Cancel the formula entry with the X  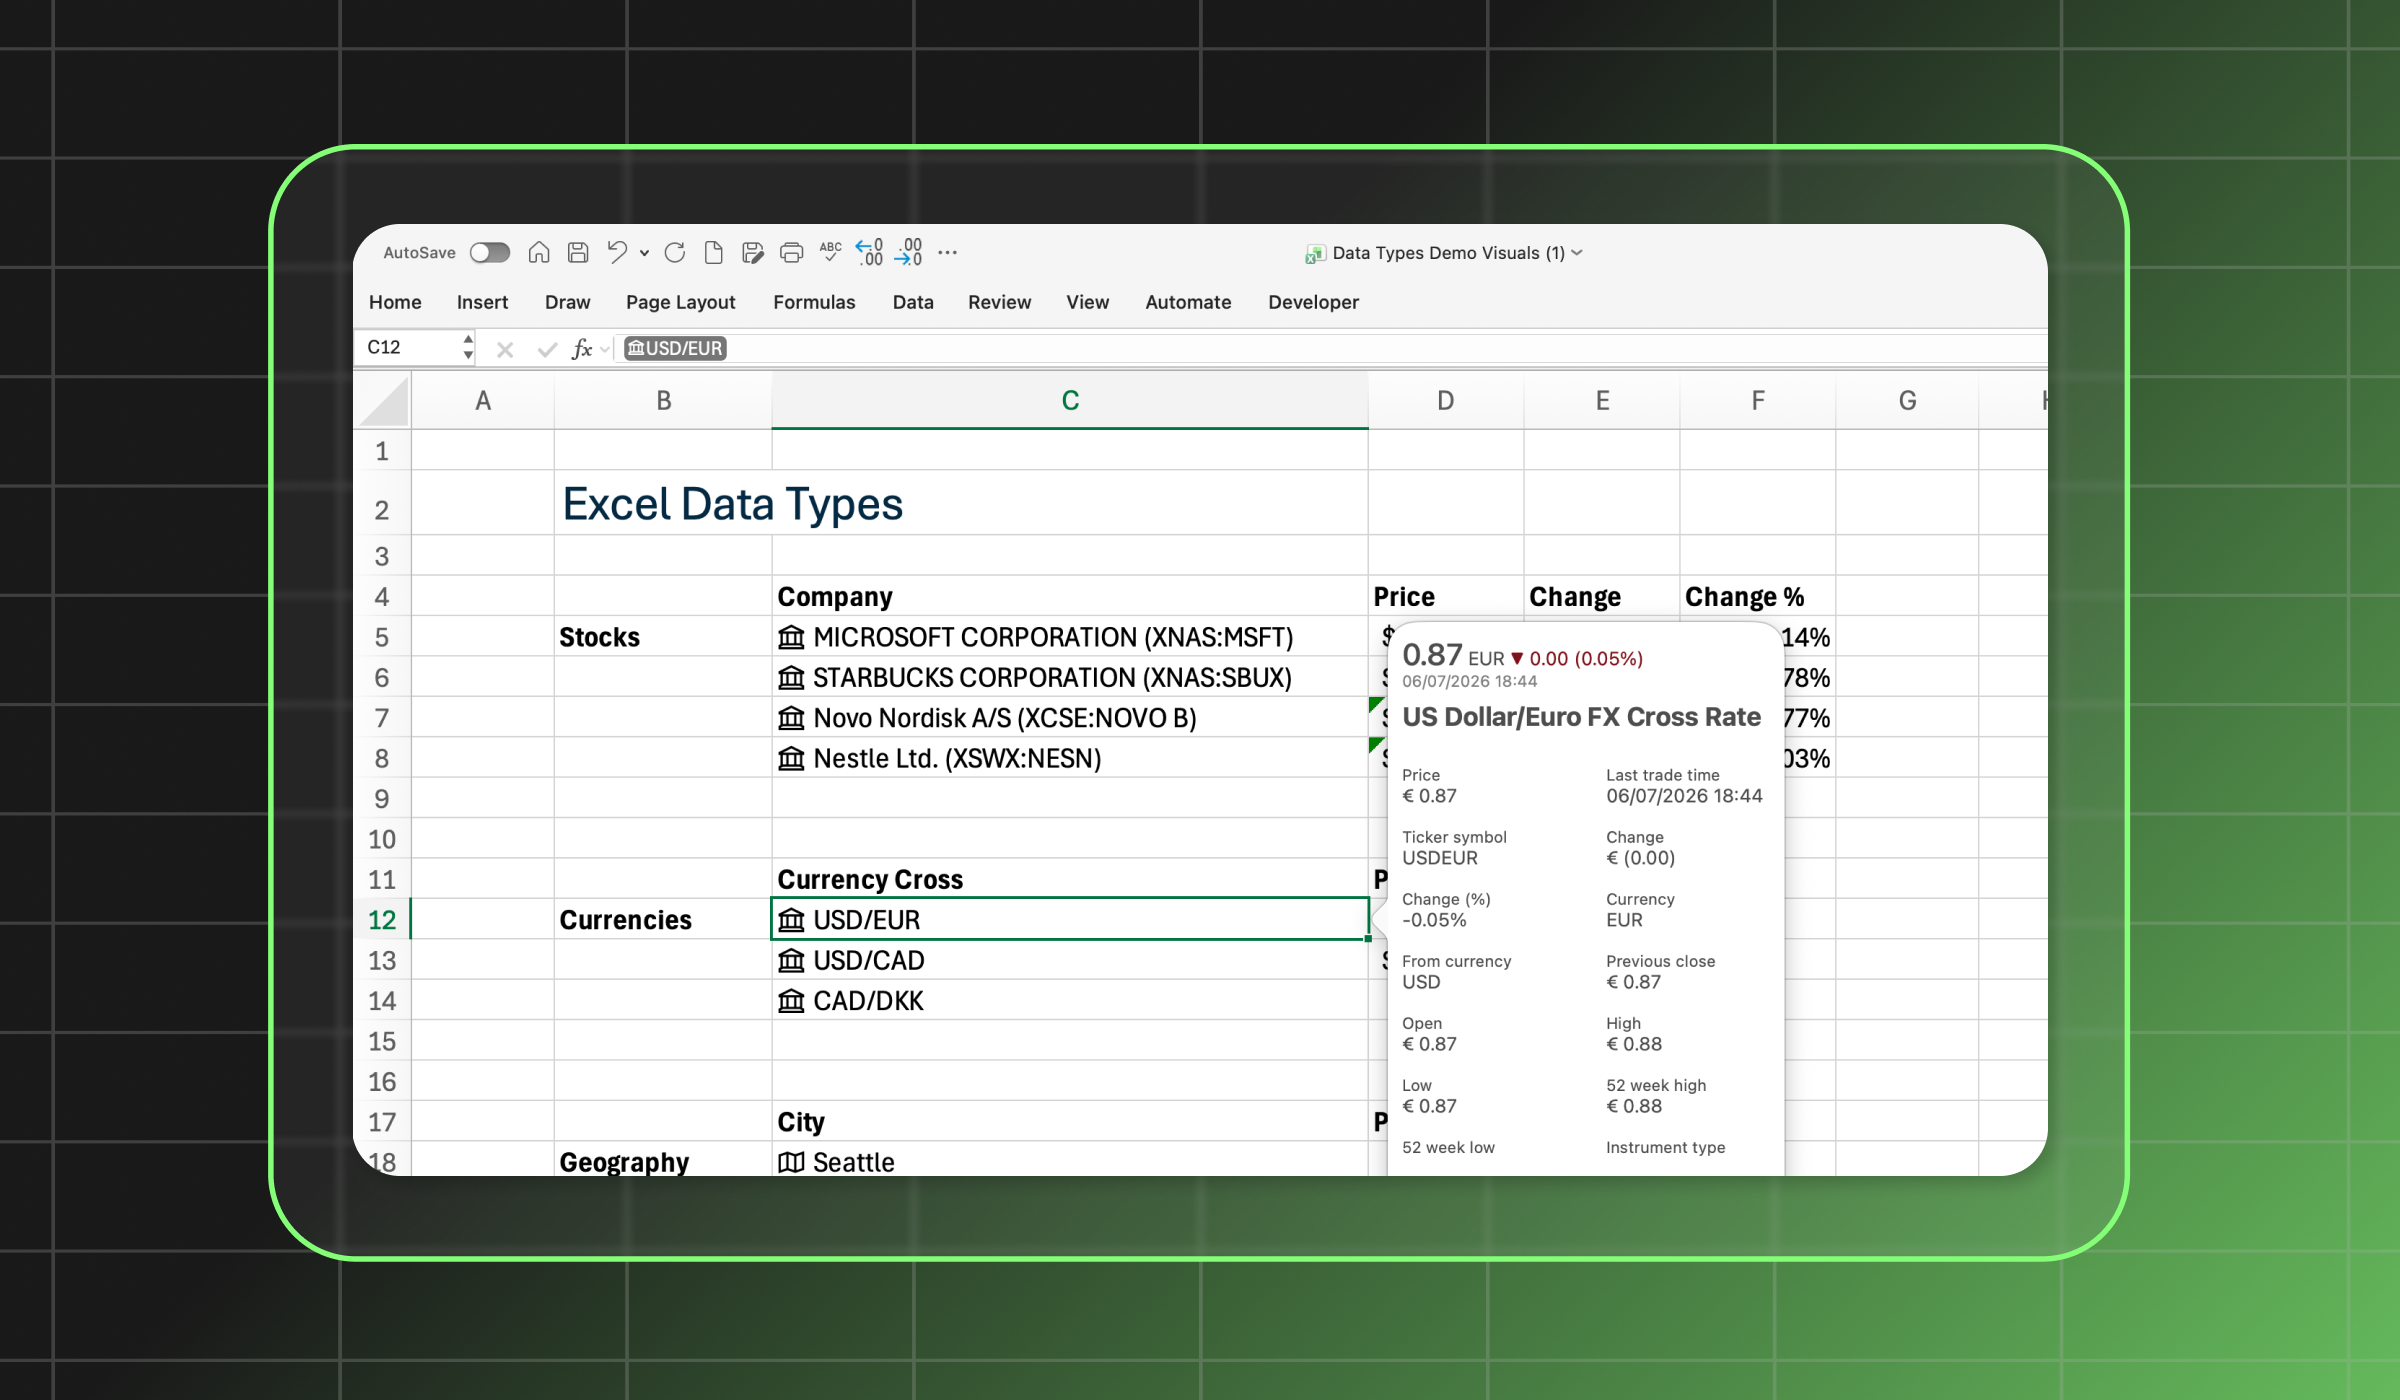pyautogui.click(x=505, y=348)
